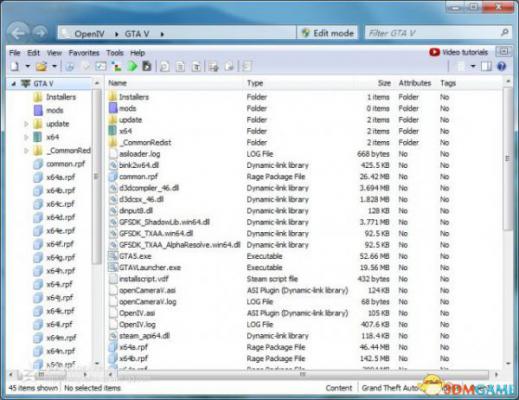
Task: Select the asloader.log file name
Action: [140, 154]
